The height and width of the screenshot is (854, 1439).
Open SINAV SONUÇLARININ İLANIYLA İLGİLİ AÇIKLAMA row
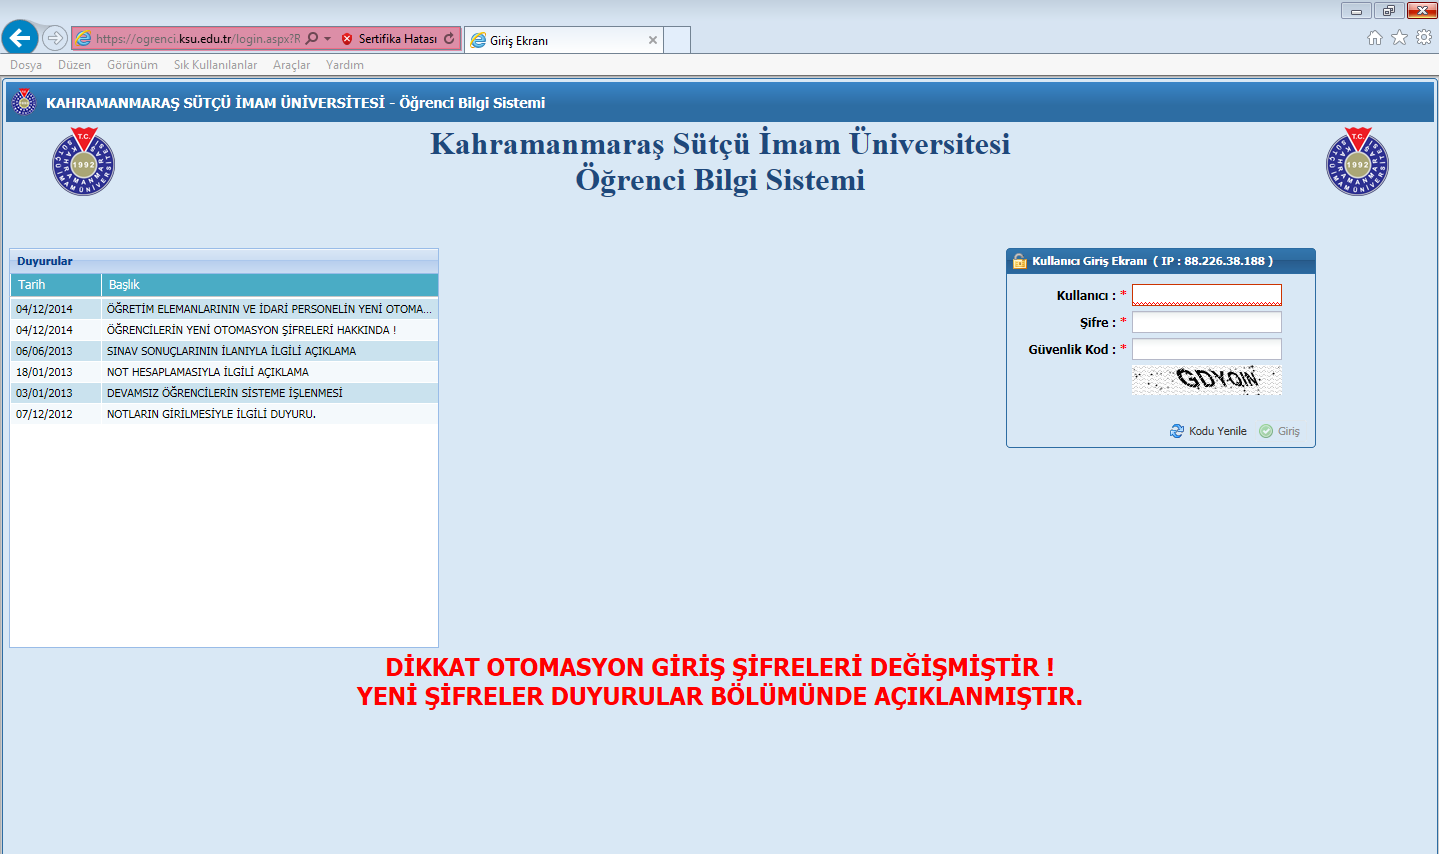224,351
